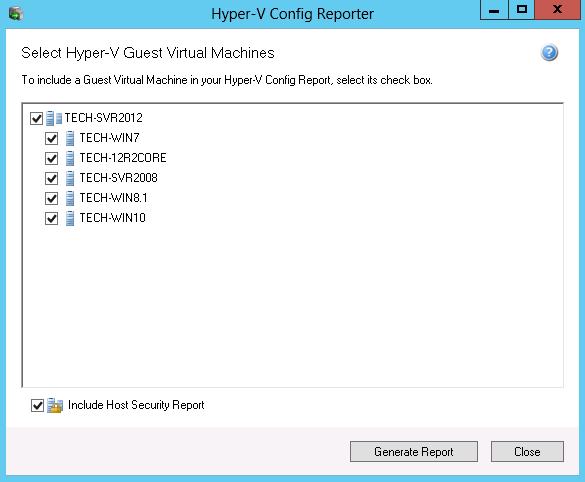Select the TECH-WIN8.1 tree label
585x482 pixels.
coord(113,198)
